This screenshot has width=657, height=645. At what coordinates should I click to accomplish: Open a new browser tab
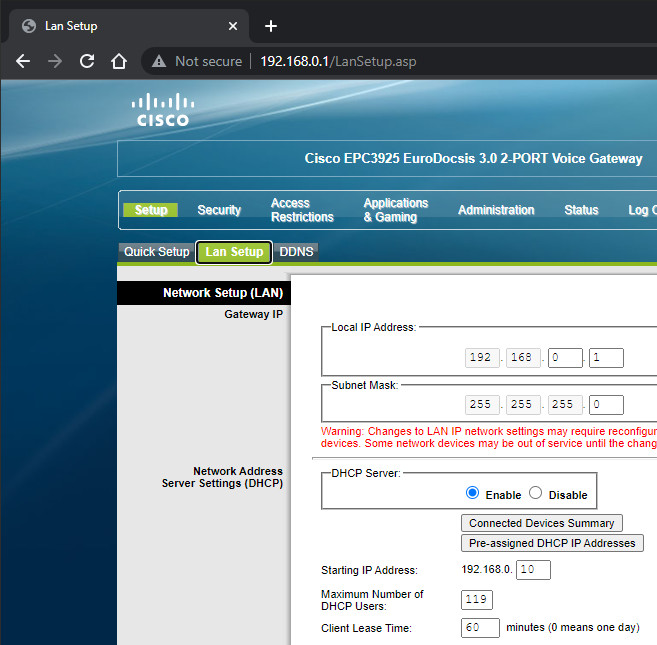(270, 26)
